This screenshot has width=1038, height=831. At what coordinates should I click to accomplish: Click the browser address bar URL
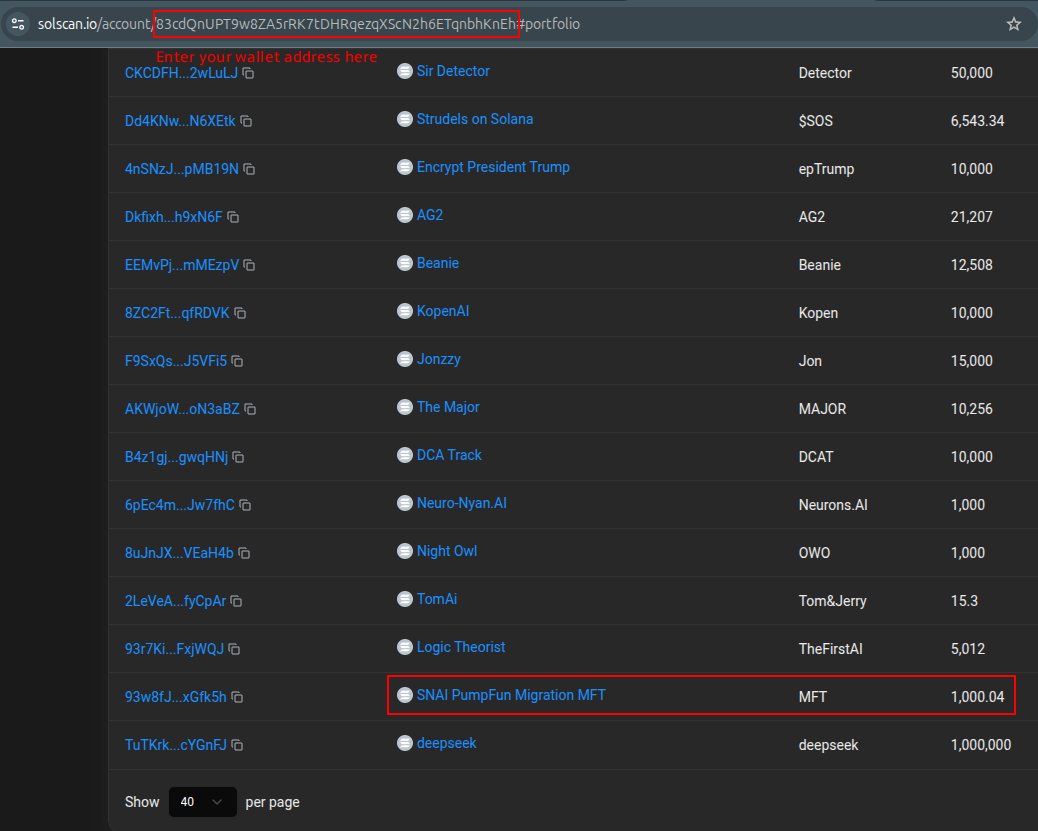(308, 24)
